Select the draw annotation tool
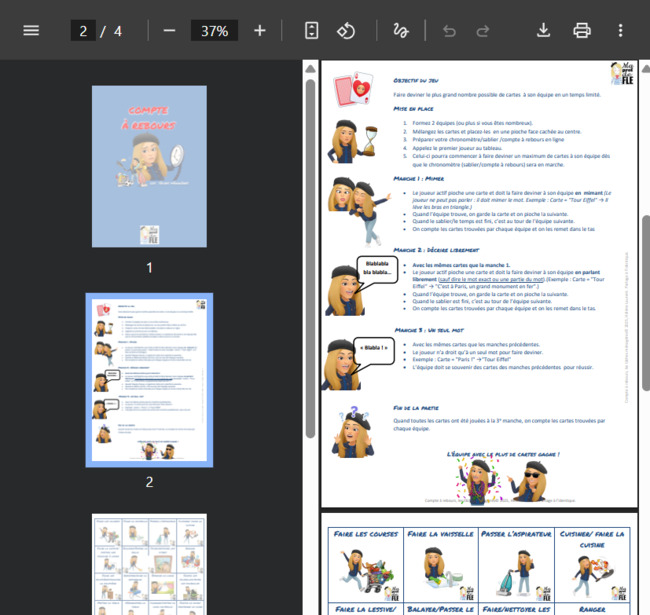650x615 pixels. (400, 30)
